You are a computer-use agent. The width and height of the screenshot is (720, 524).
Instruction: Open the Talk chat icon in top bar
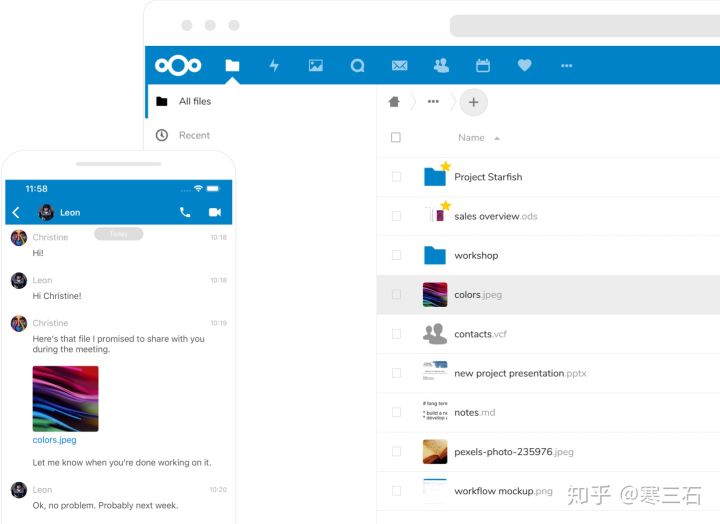357,66
